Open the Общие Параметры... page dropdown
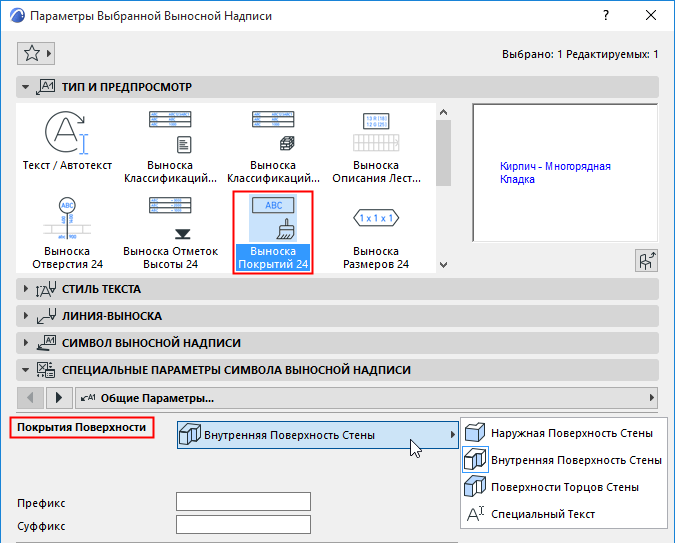This screenshot has width=675, height=543. coord(366,398)
